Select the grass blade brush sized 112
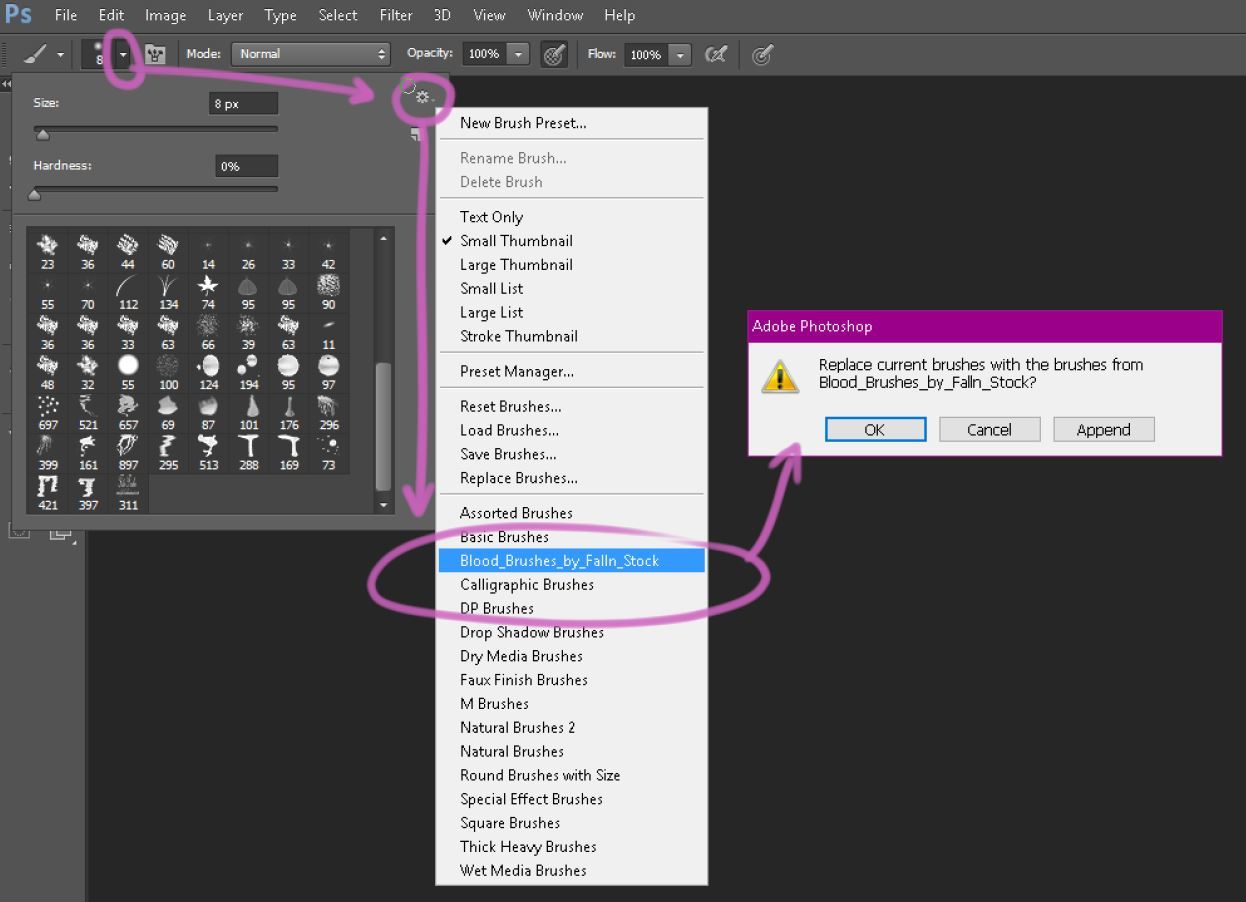Viewport: 1246px width, 902px height. [x=128, y=291]
